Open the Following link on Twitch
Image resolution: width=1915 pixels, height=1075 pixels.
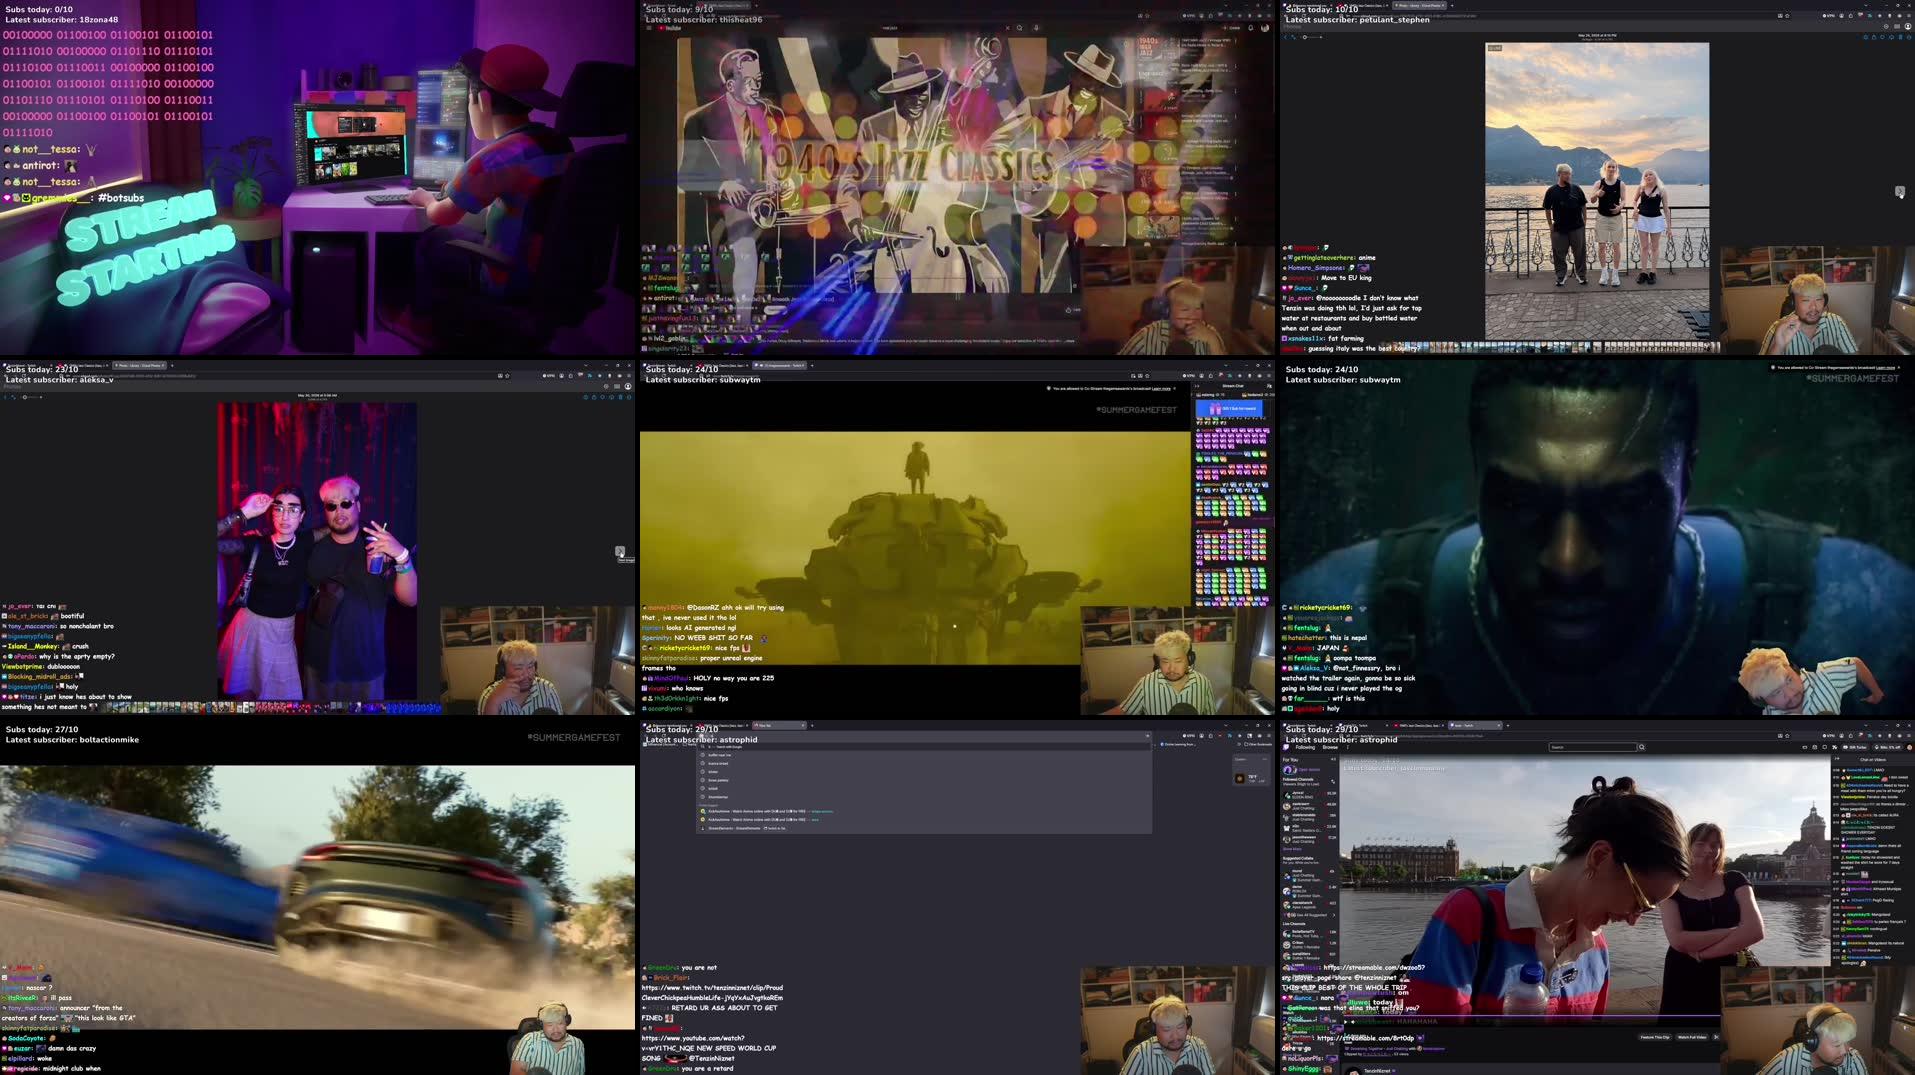click(x=1305, y=747)
